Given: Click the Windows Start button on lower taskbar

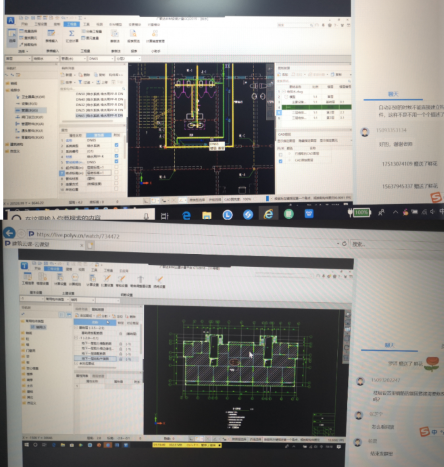Looking at the screenshot, I should (27, 445).
